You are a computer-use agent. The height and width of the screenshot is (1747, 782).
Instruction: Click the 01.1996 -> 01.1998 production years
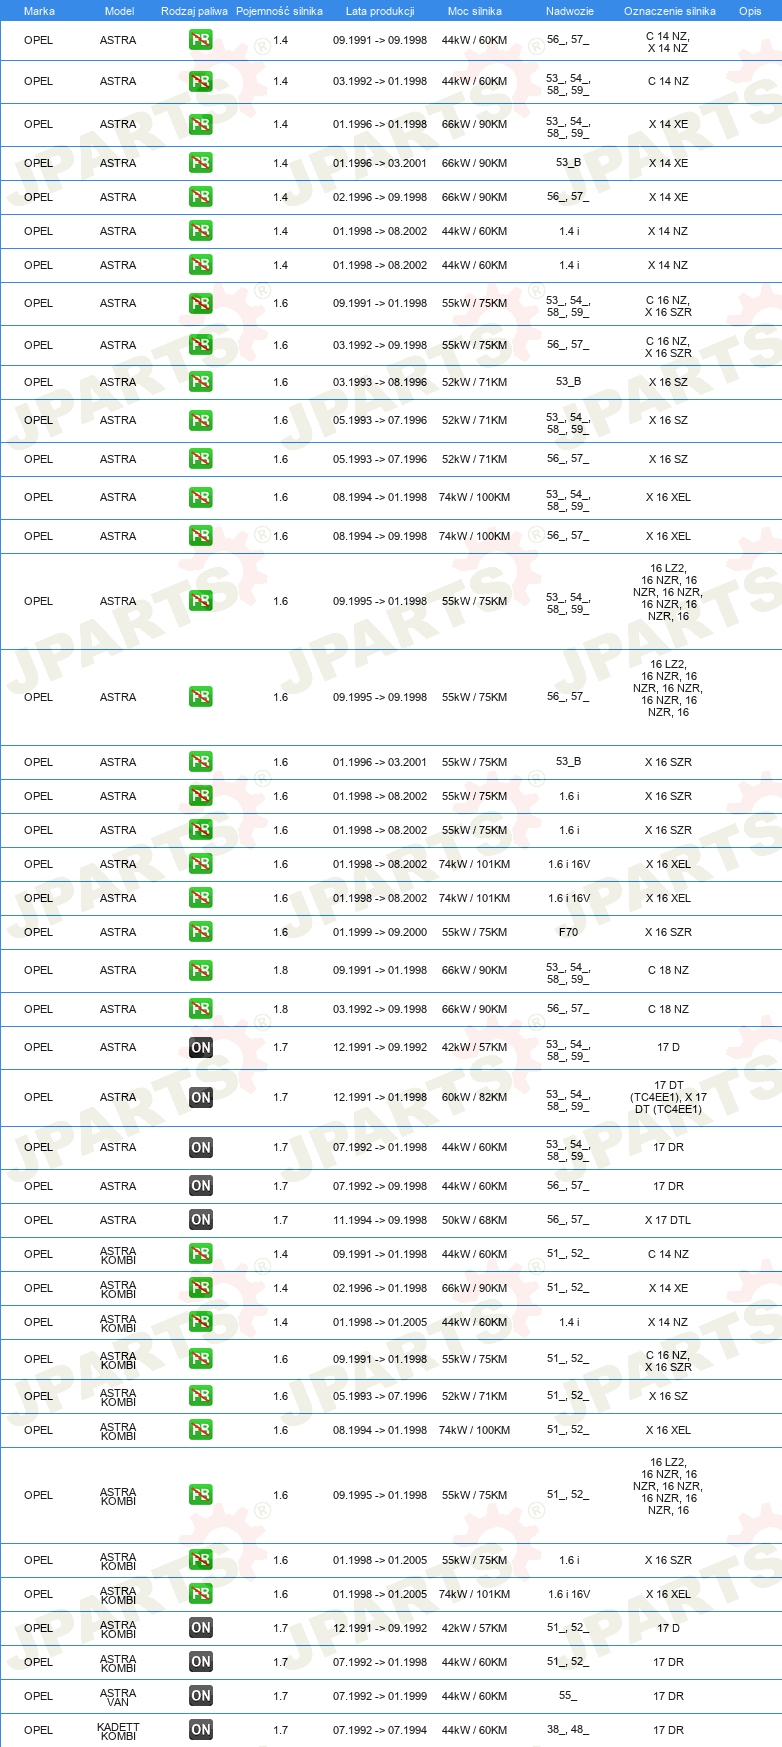pyautogui.click(x=380, y=124)
